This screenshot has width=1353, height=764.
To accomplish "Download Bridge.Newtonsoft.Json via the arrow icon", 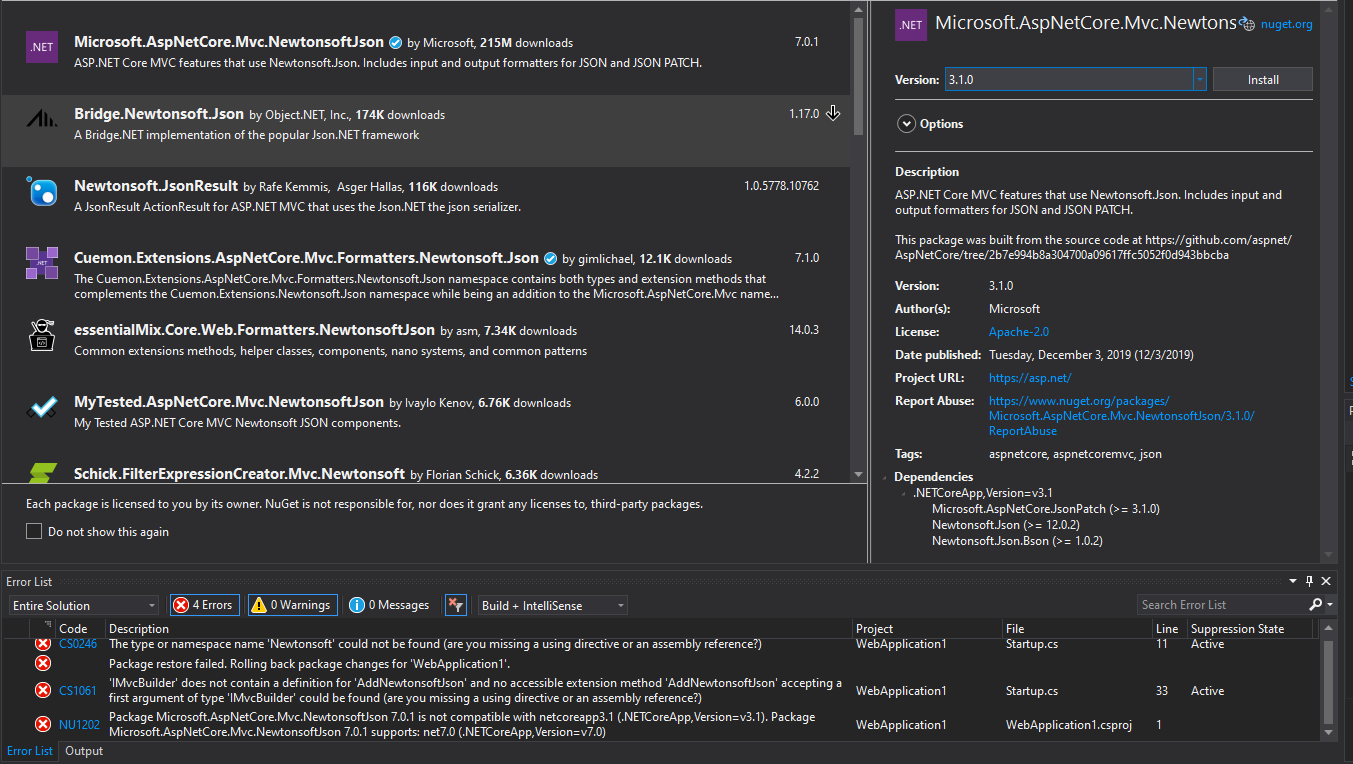I will coord(833,113).
